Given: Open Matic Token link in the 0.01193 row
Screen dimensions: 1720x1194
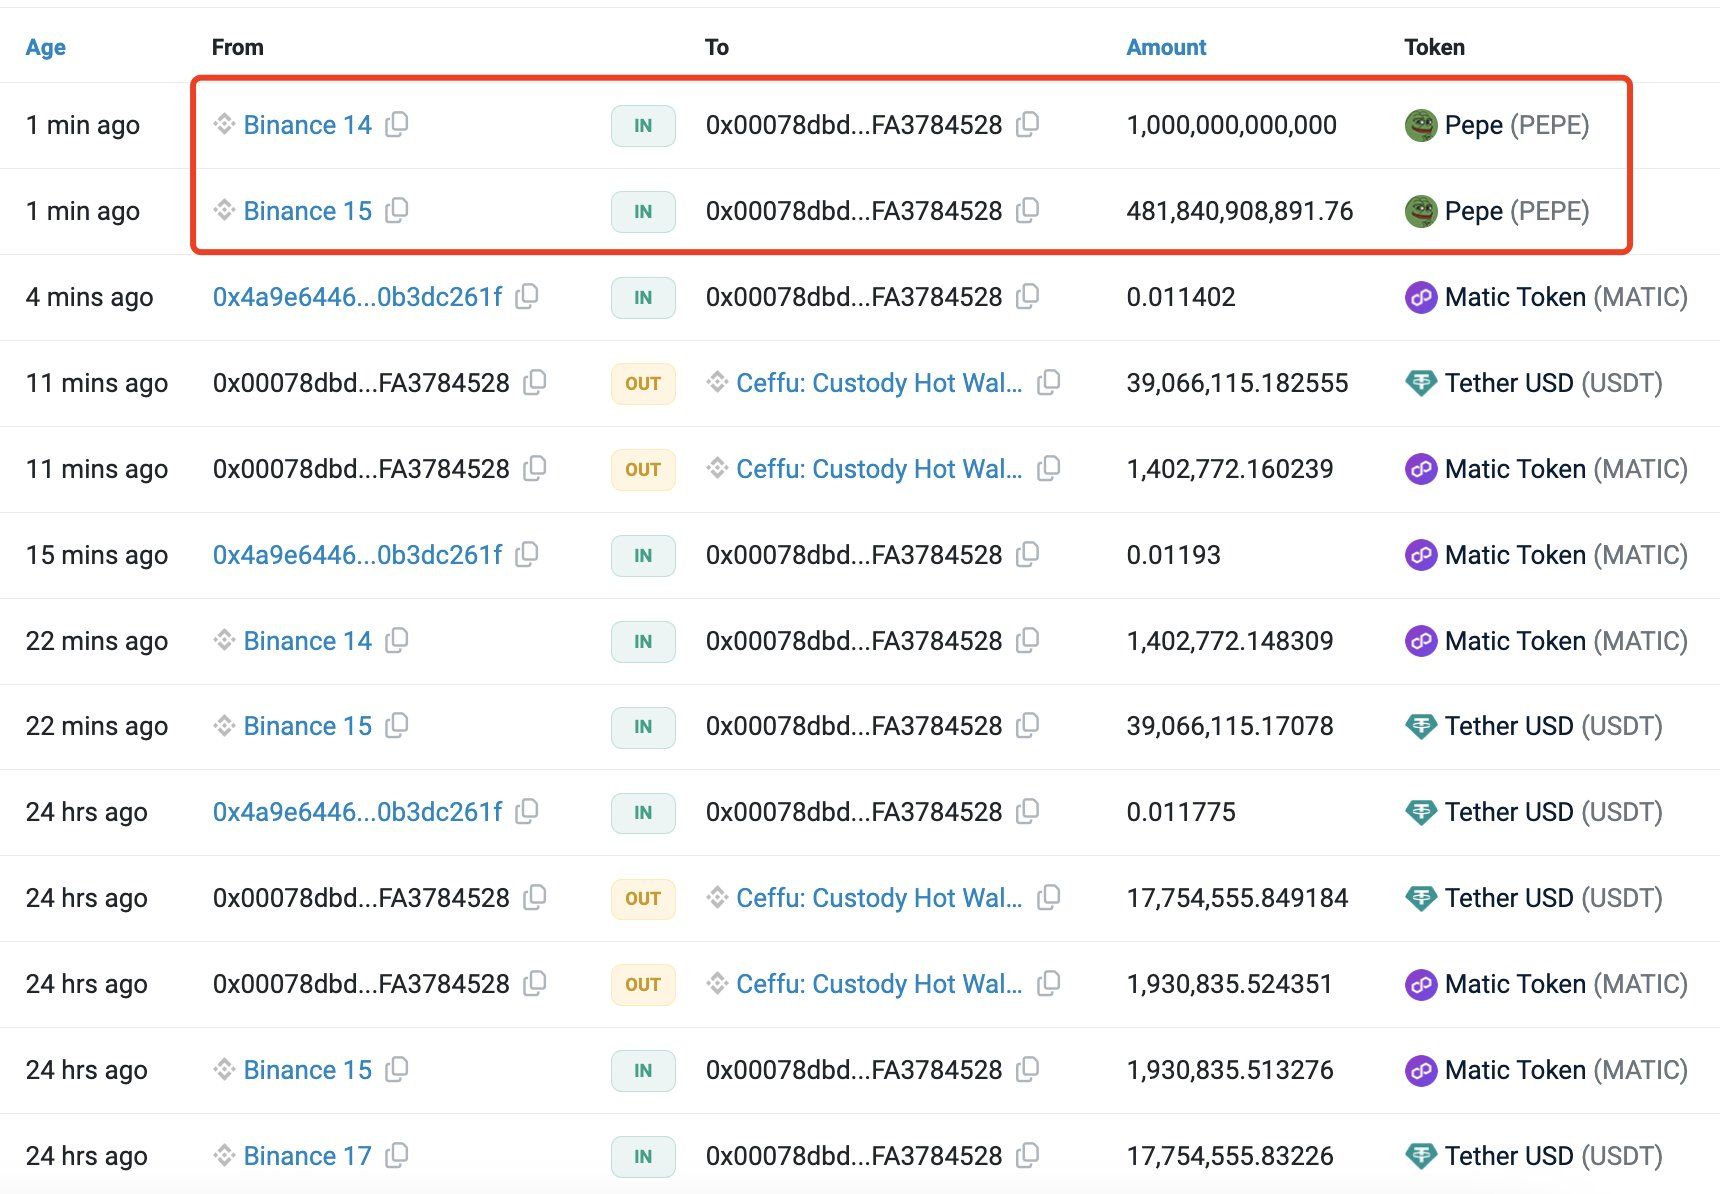Looking at the screenshot, I should point(1566,555).
